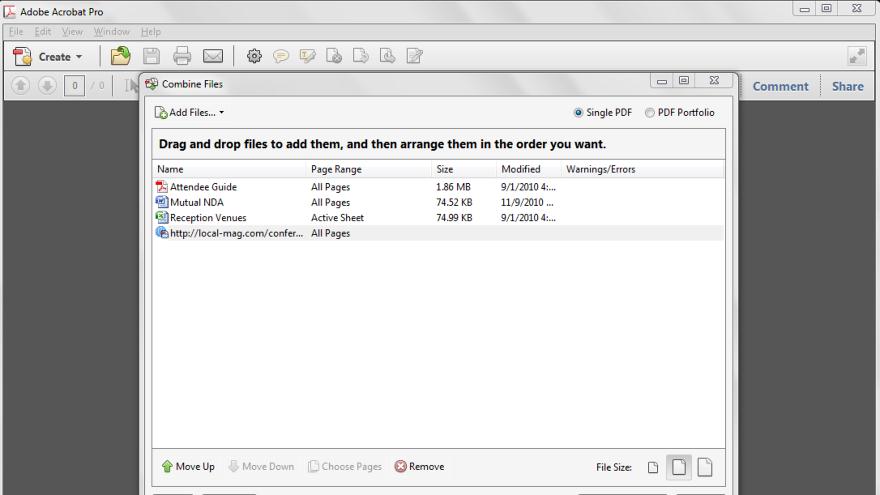Open the Edit menu

[43, 32]
